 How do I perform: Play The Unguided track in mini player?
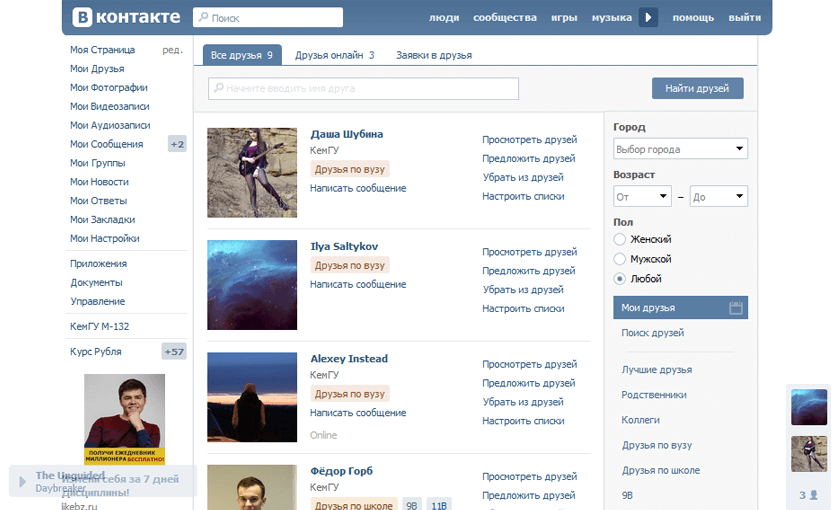(21, 482)
